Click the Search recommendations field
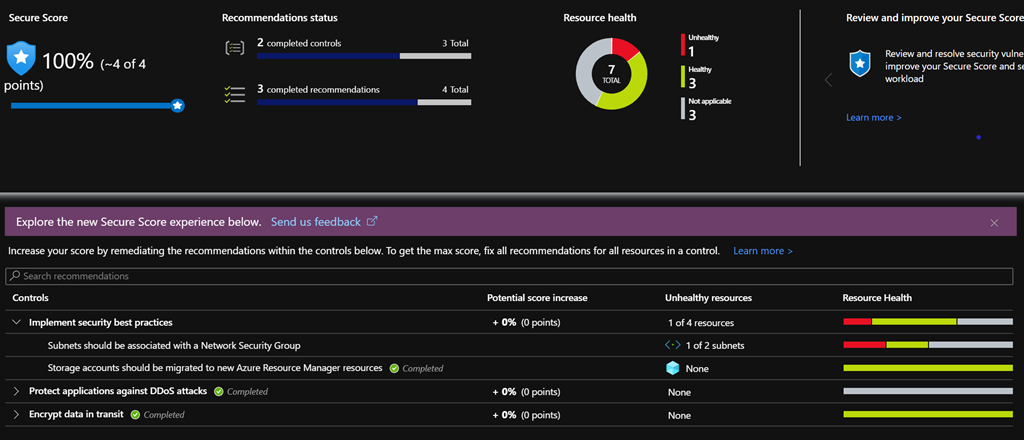The width and height of the screenshot is (1024, 440). click(300, 275)
